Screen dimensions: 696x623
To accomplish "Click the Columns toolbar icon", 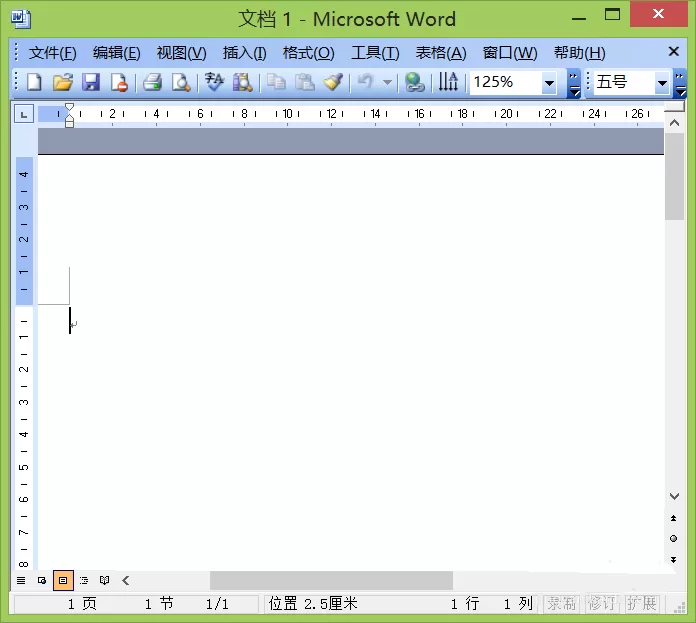I will (448, 83).
